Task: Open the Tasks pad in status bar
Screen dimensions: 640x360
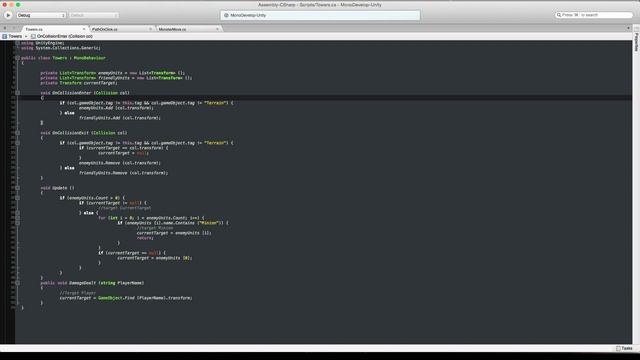Action: pos(624,348)
